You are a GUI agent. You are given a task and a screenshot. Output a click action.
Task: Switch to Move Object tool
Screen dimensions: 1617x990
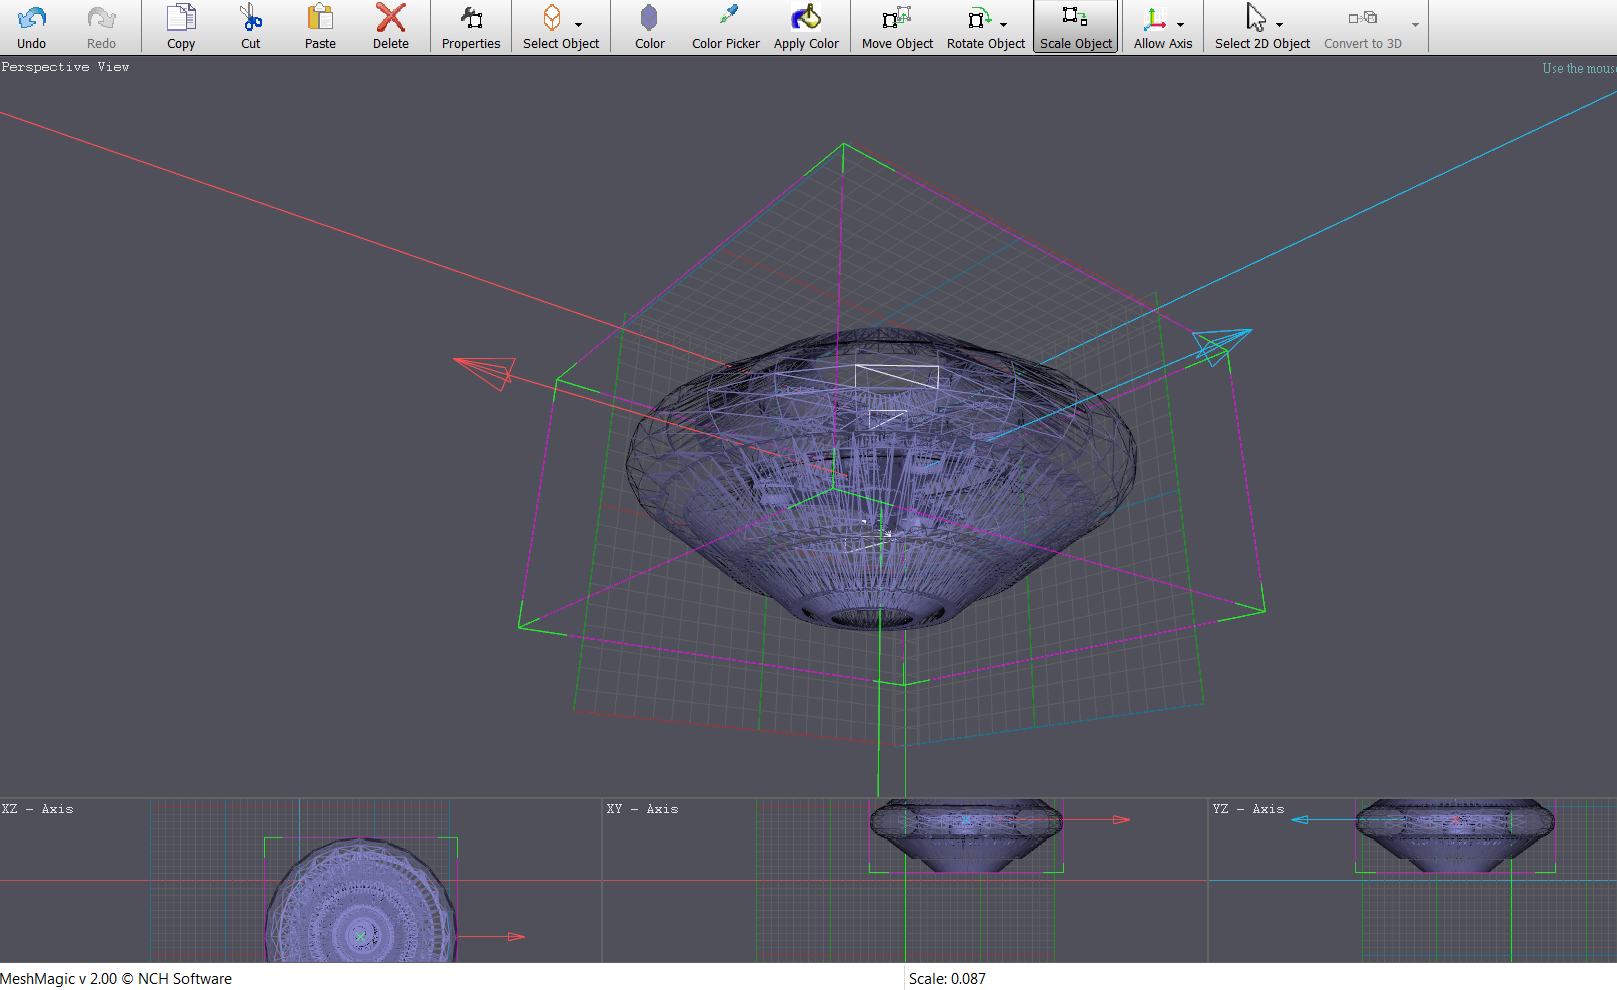pyautogui.click(x=897, y=27)
